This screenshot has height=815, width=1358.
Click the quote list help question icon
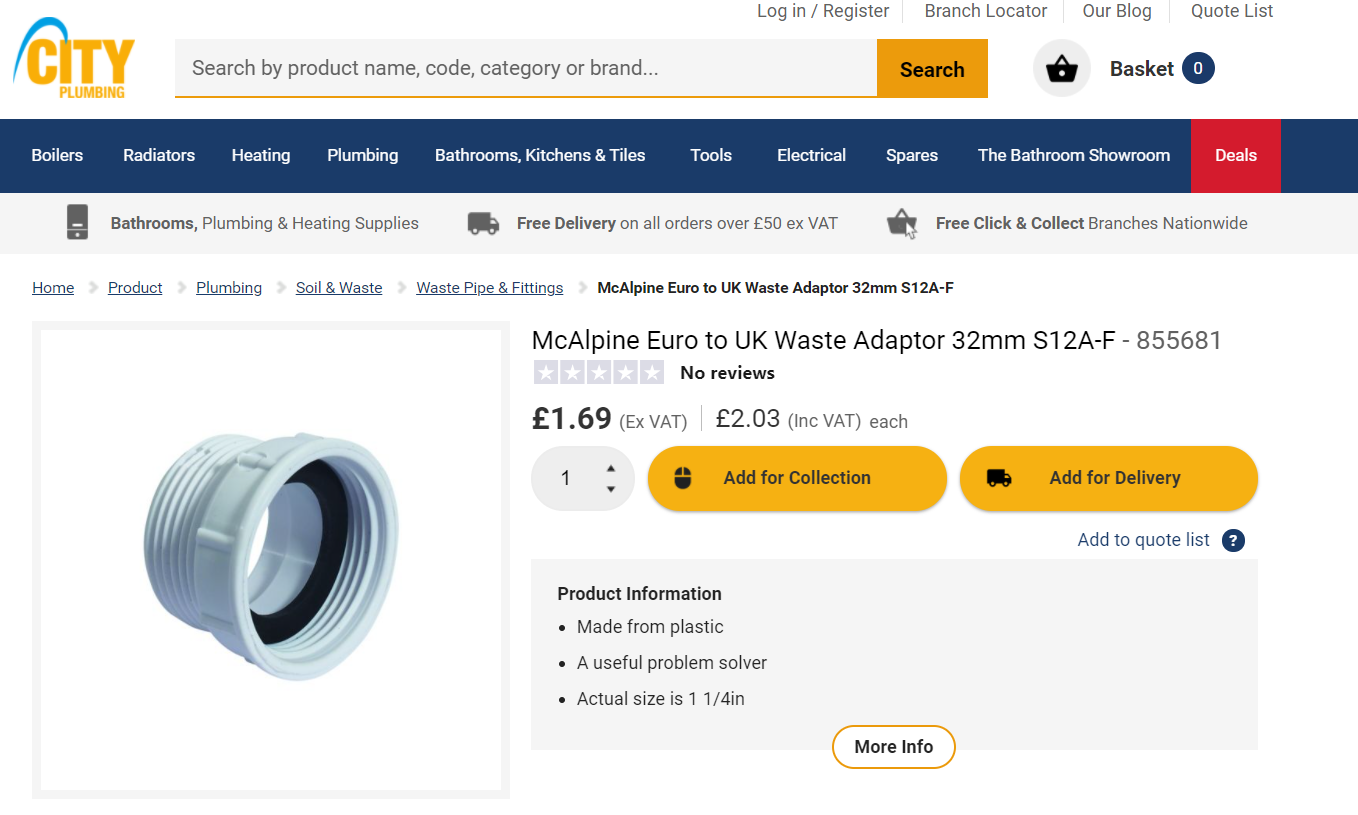1233,540
